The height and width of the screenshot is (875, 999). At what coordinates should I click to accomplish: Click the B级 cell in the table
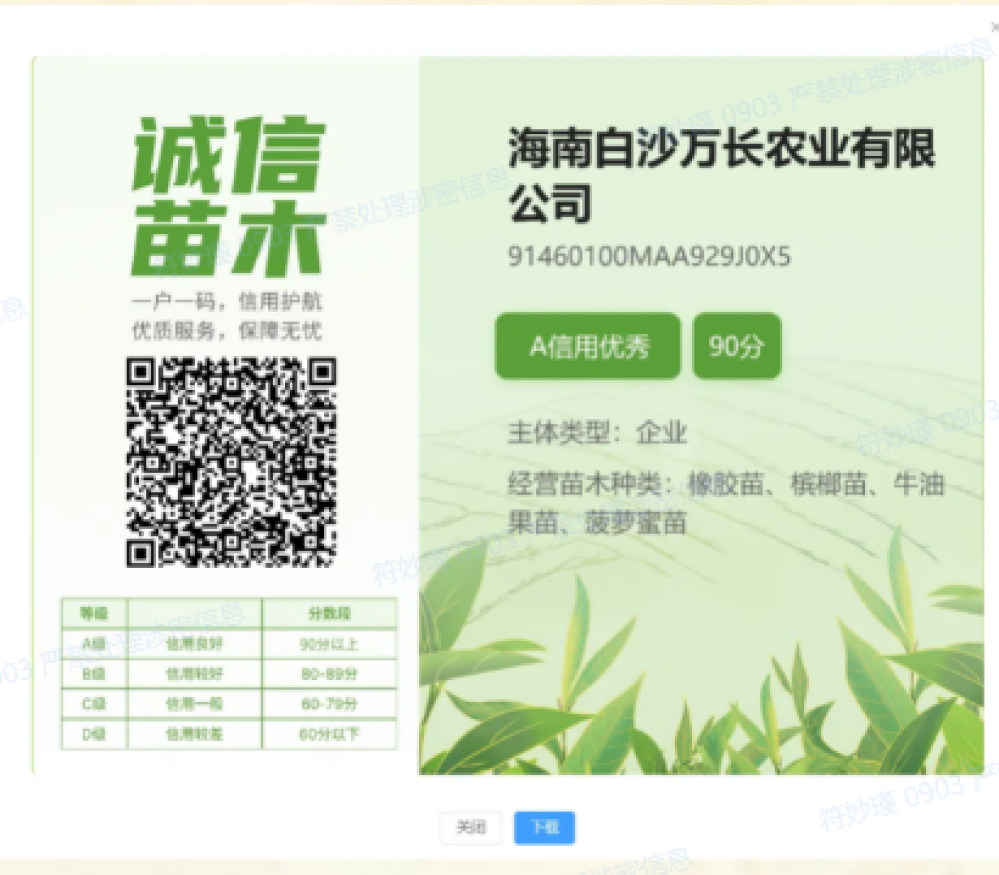click(94, 674)
